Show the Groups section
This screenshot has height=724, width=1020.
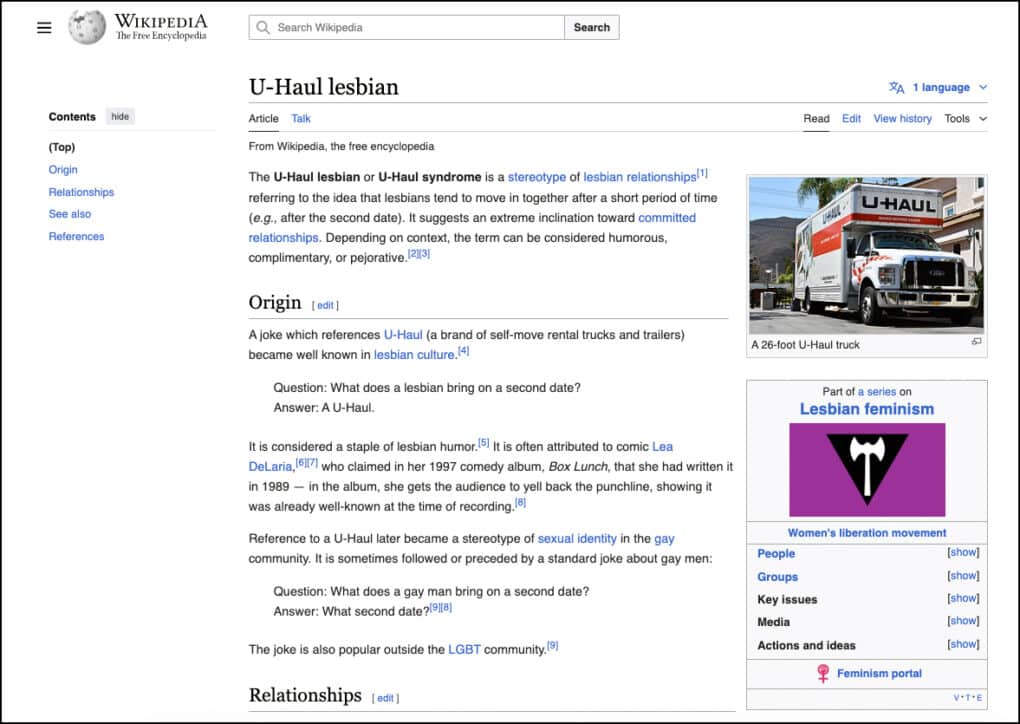pyautogui.click(x=963, y=576)
